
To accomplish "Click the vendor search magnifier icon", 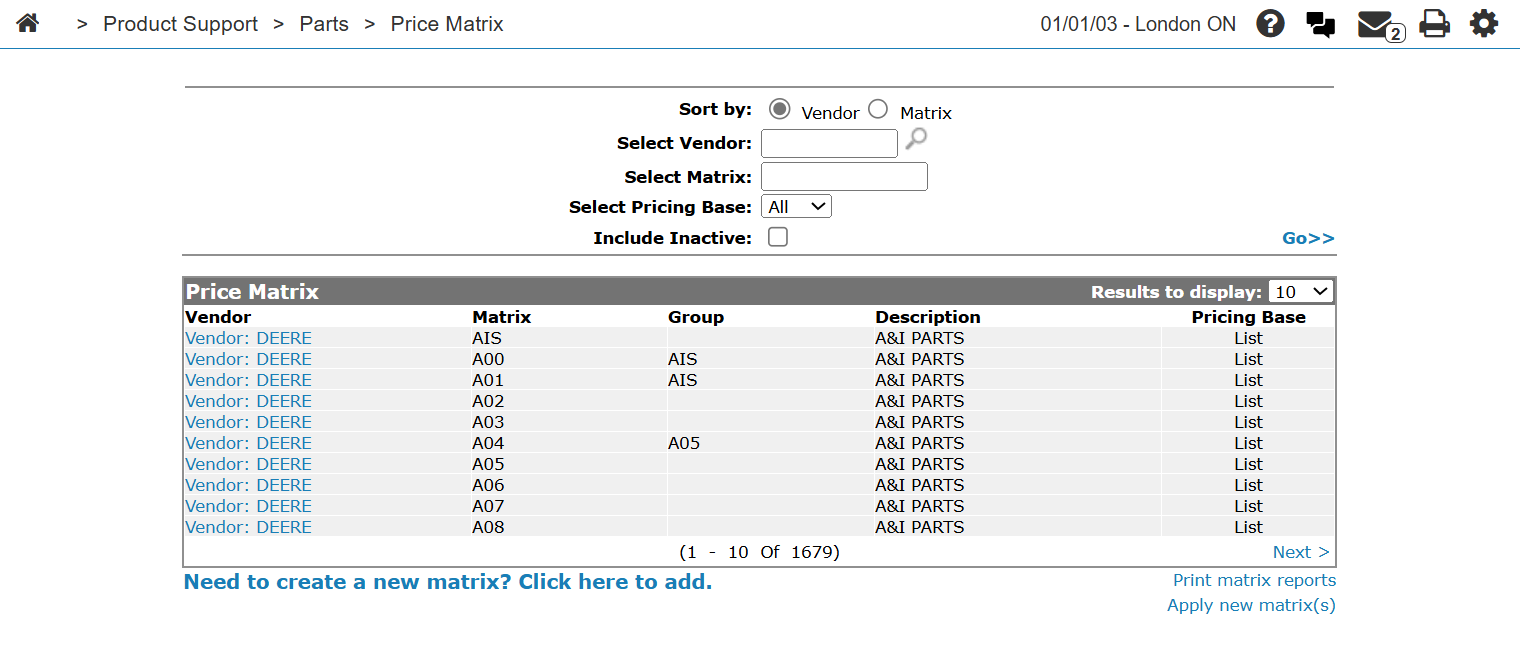I will click(x=916, y=140).
